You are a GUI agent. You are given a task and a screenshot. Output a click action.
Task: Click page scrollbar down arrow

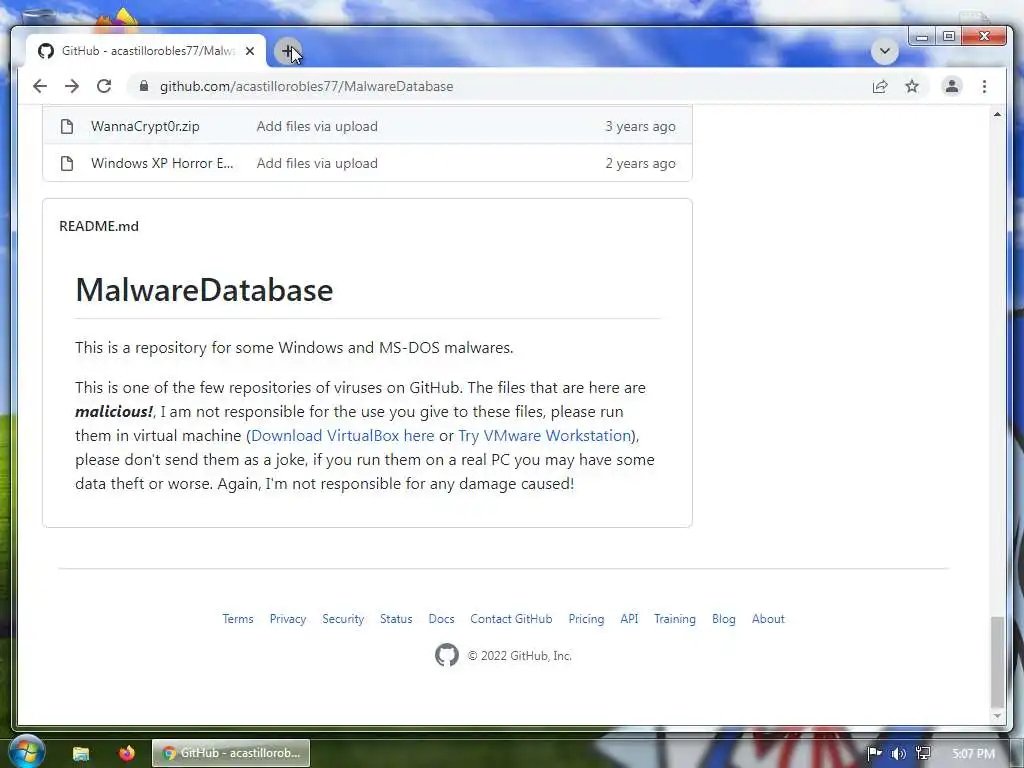tap(997, 716)
